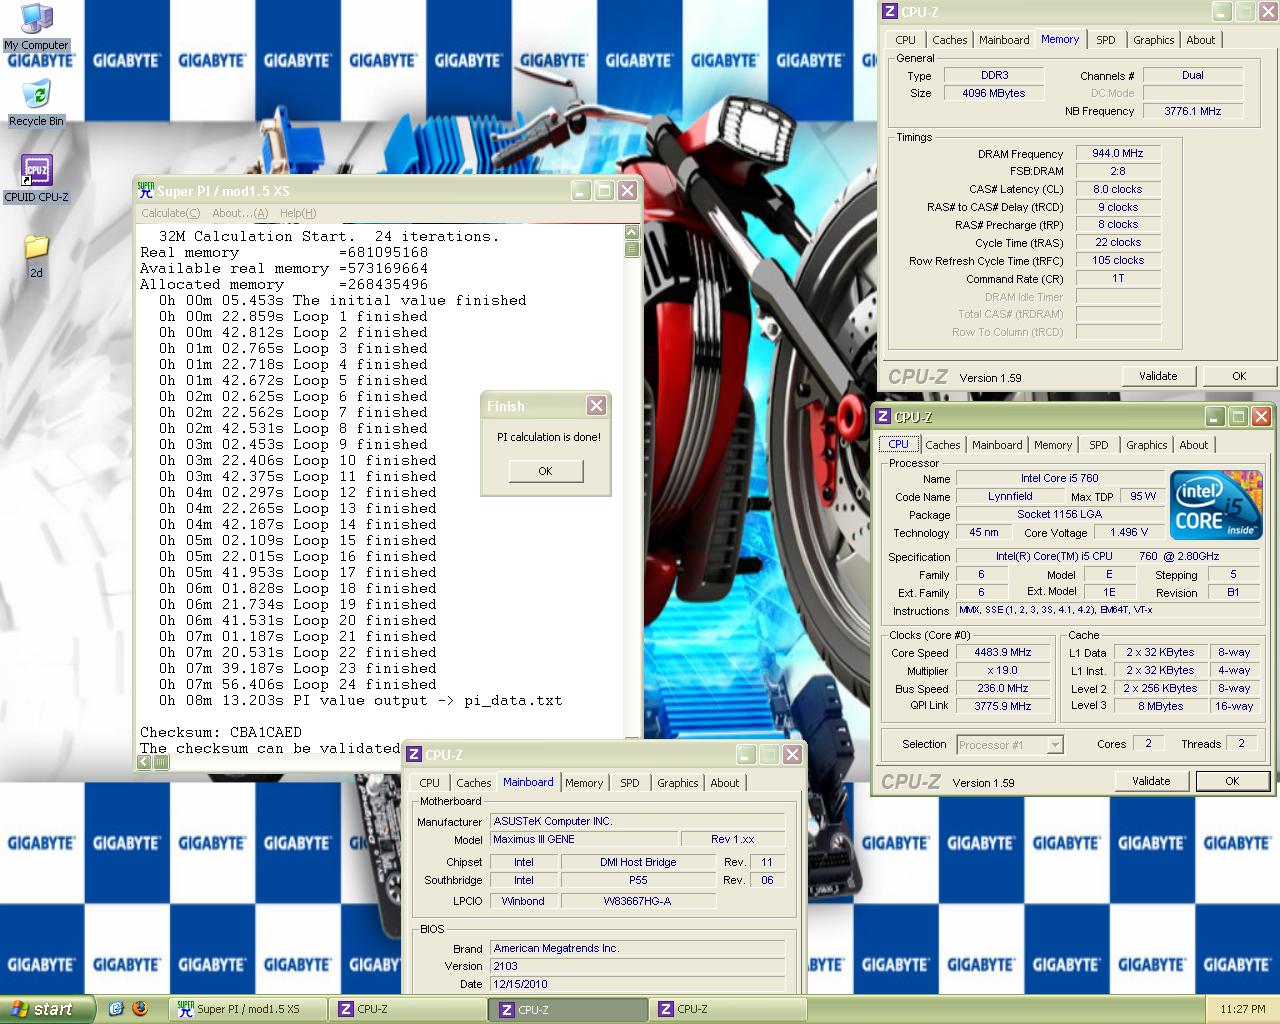
Task: Open Help menu in Super PI
Action: pos(298,213)
